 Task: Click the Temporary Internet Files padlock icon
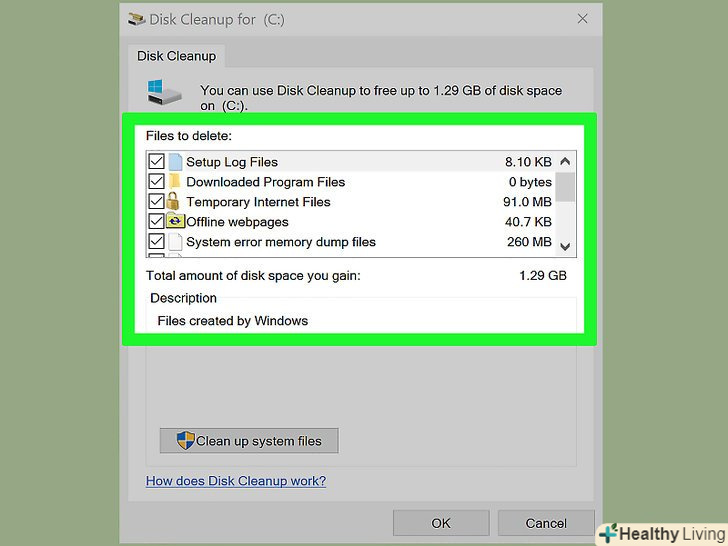click(173, 201)
